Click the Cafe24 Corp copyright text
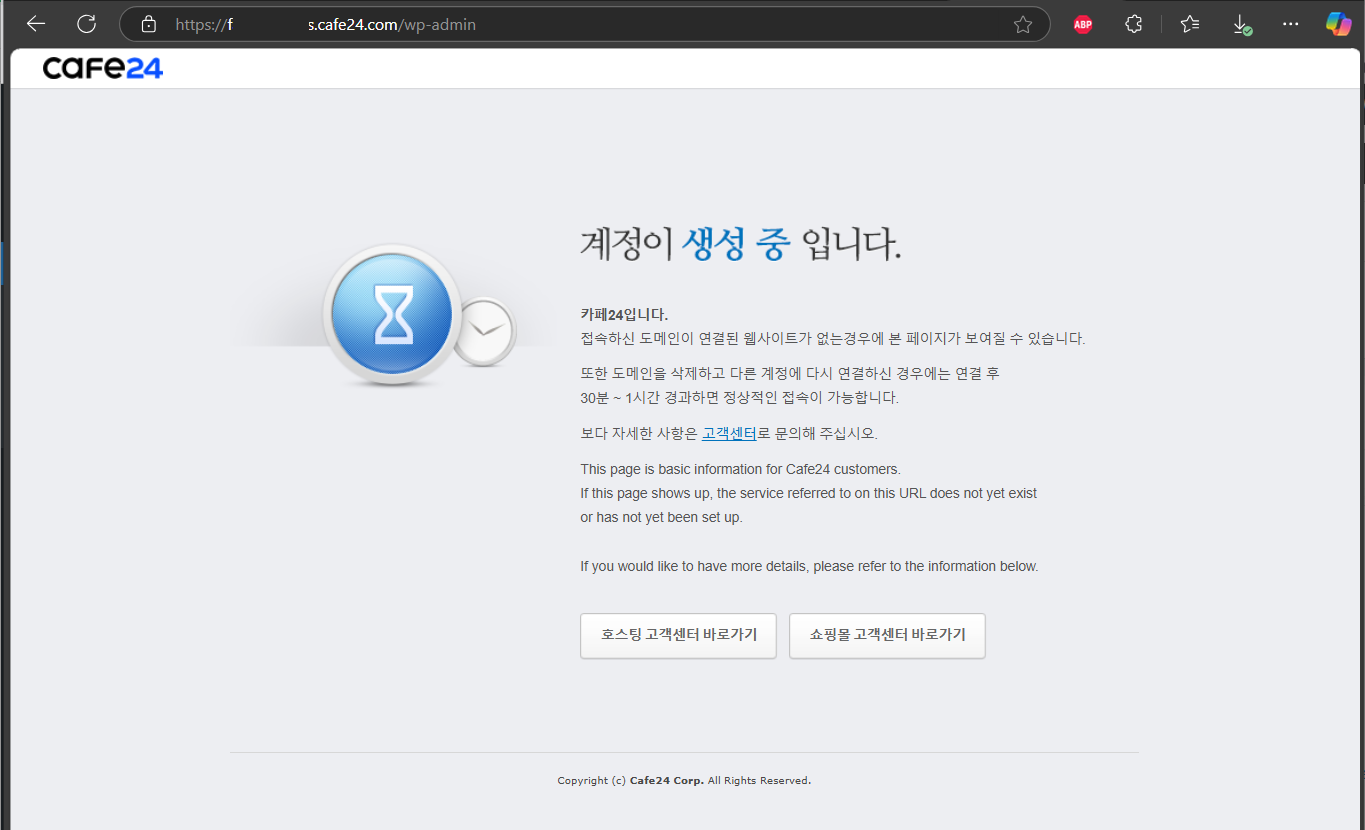The image size is (1365, 830). (x=684, y=780)
